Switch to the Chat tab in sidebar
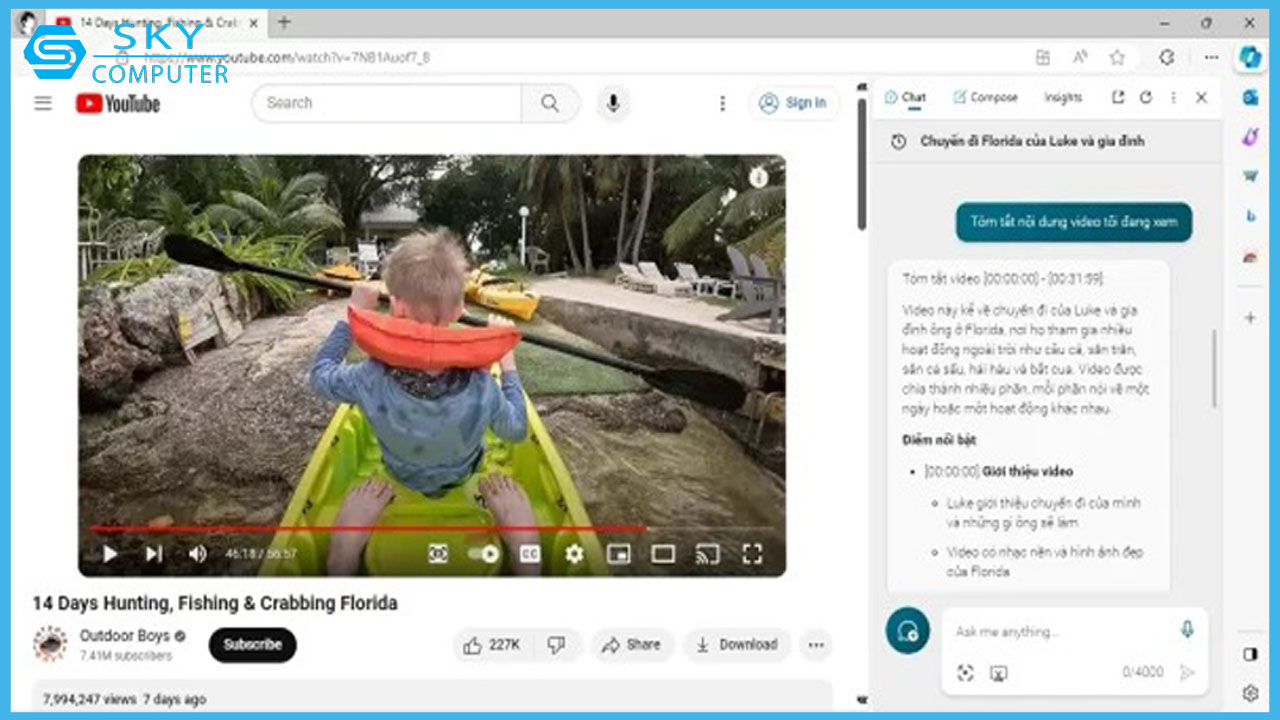 [906, 98]
